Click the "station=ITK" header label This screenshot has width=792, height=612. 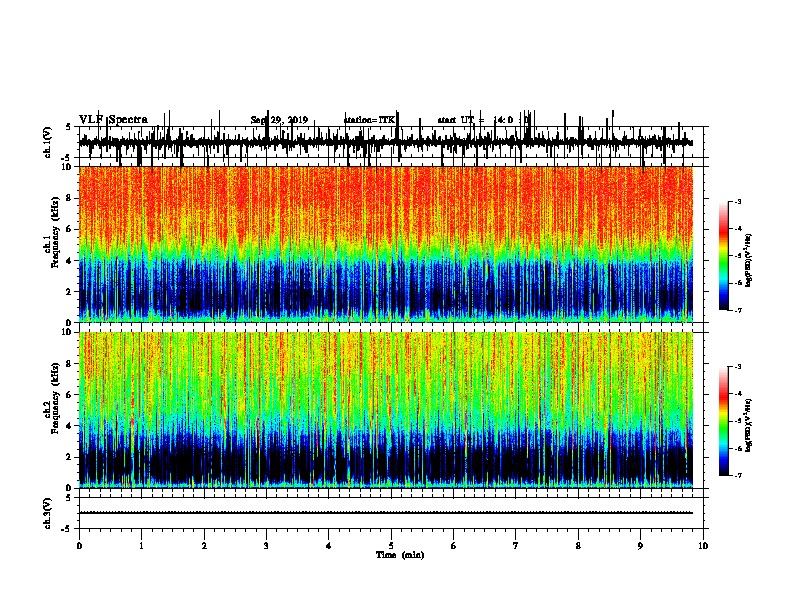(x=369, y=120)
